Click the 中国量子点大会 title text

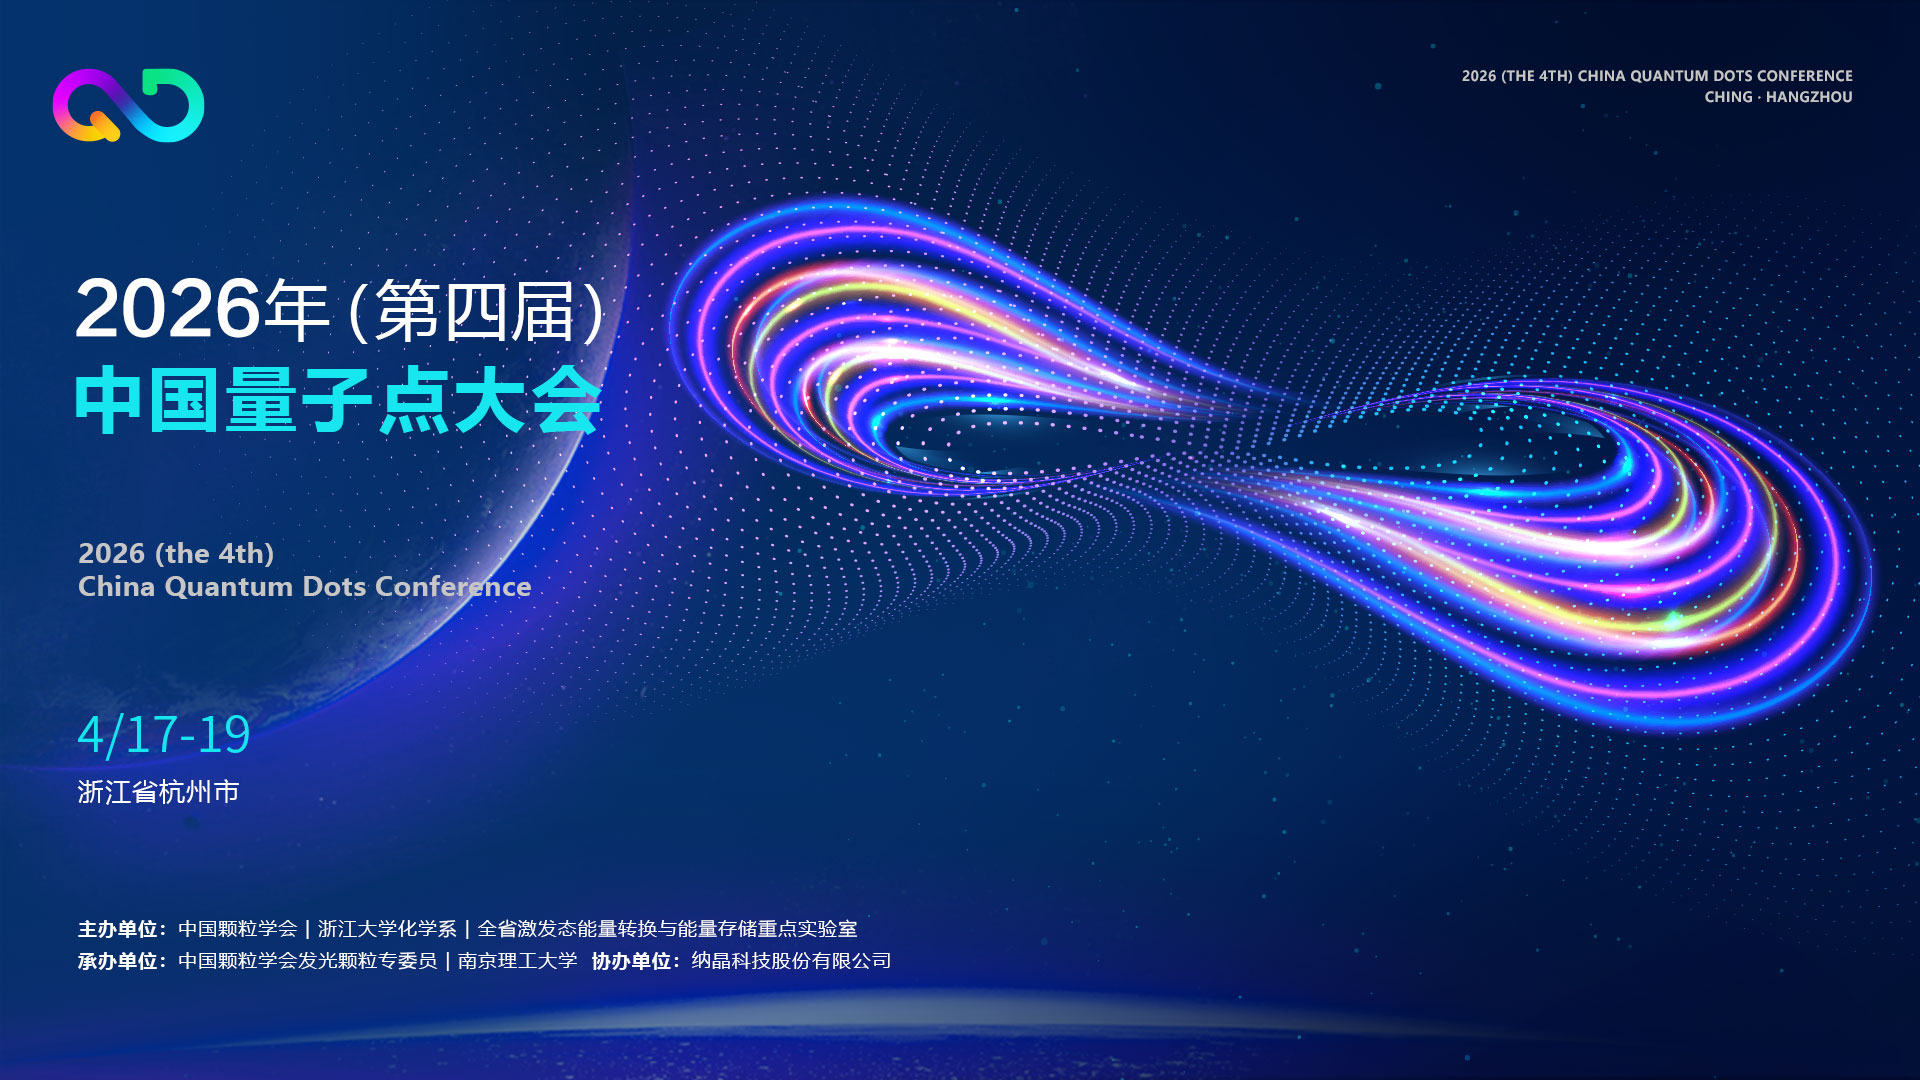pos(338,400)
